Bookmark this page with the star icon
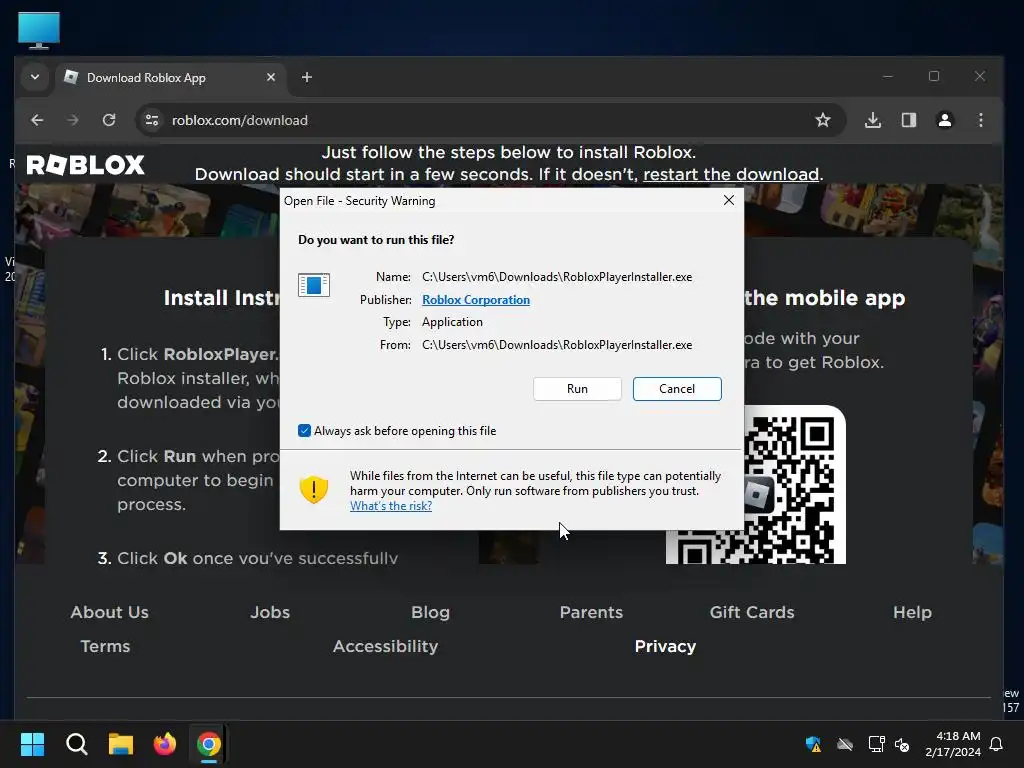 pyautogui.click(x=823, y=120)
